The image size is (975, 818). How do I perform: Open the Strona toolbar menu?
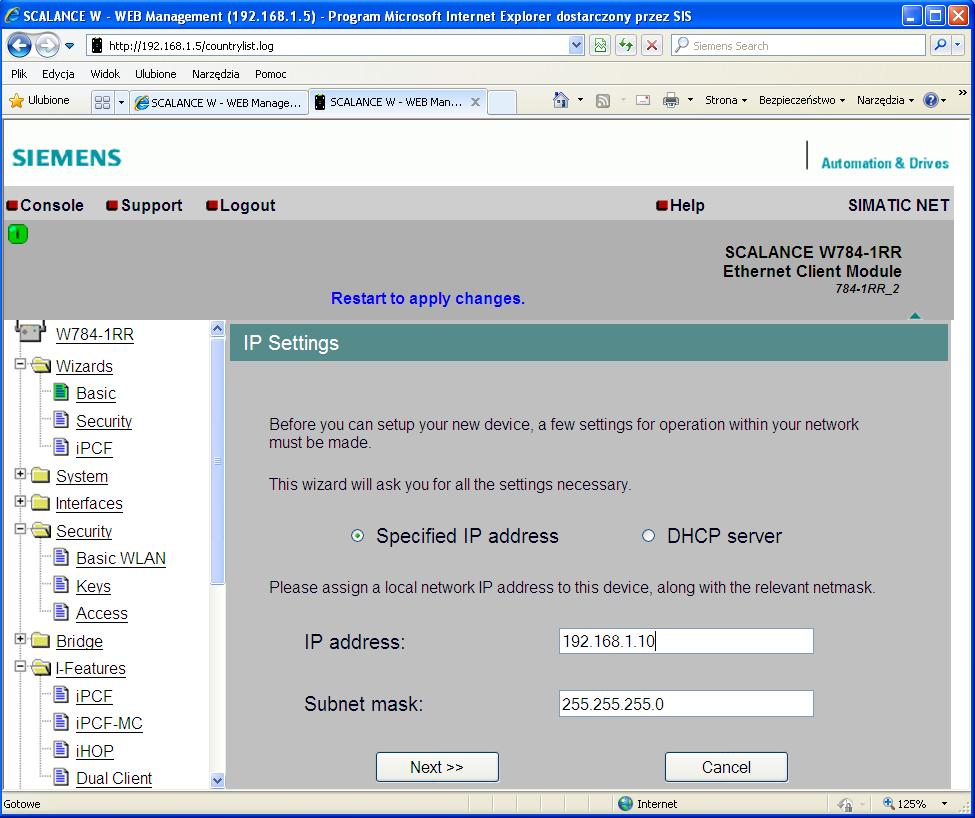click(726, 100)
